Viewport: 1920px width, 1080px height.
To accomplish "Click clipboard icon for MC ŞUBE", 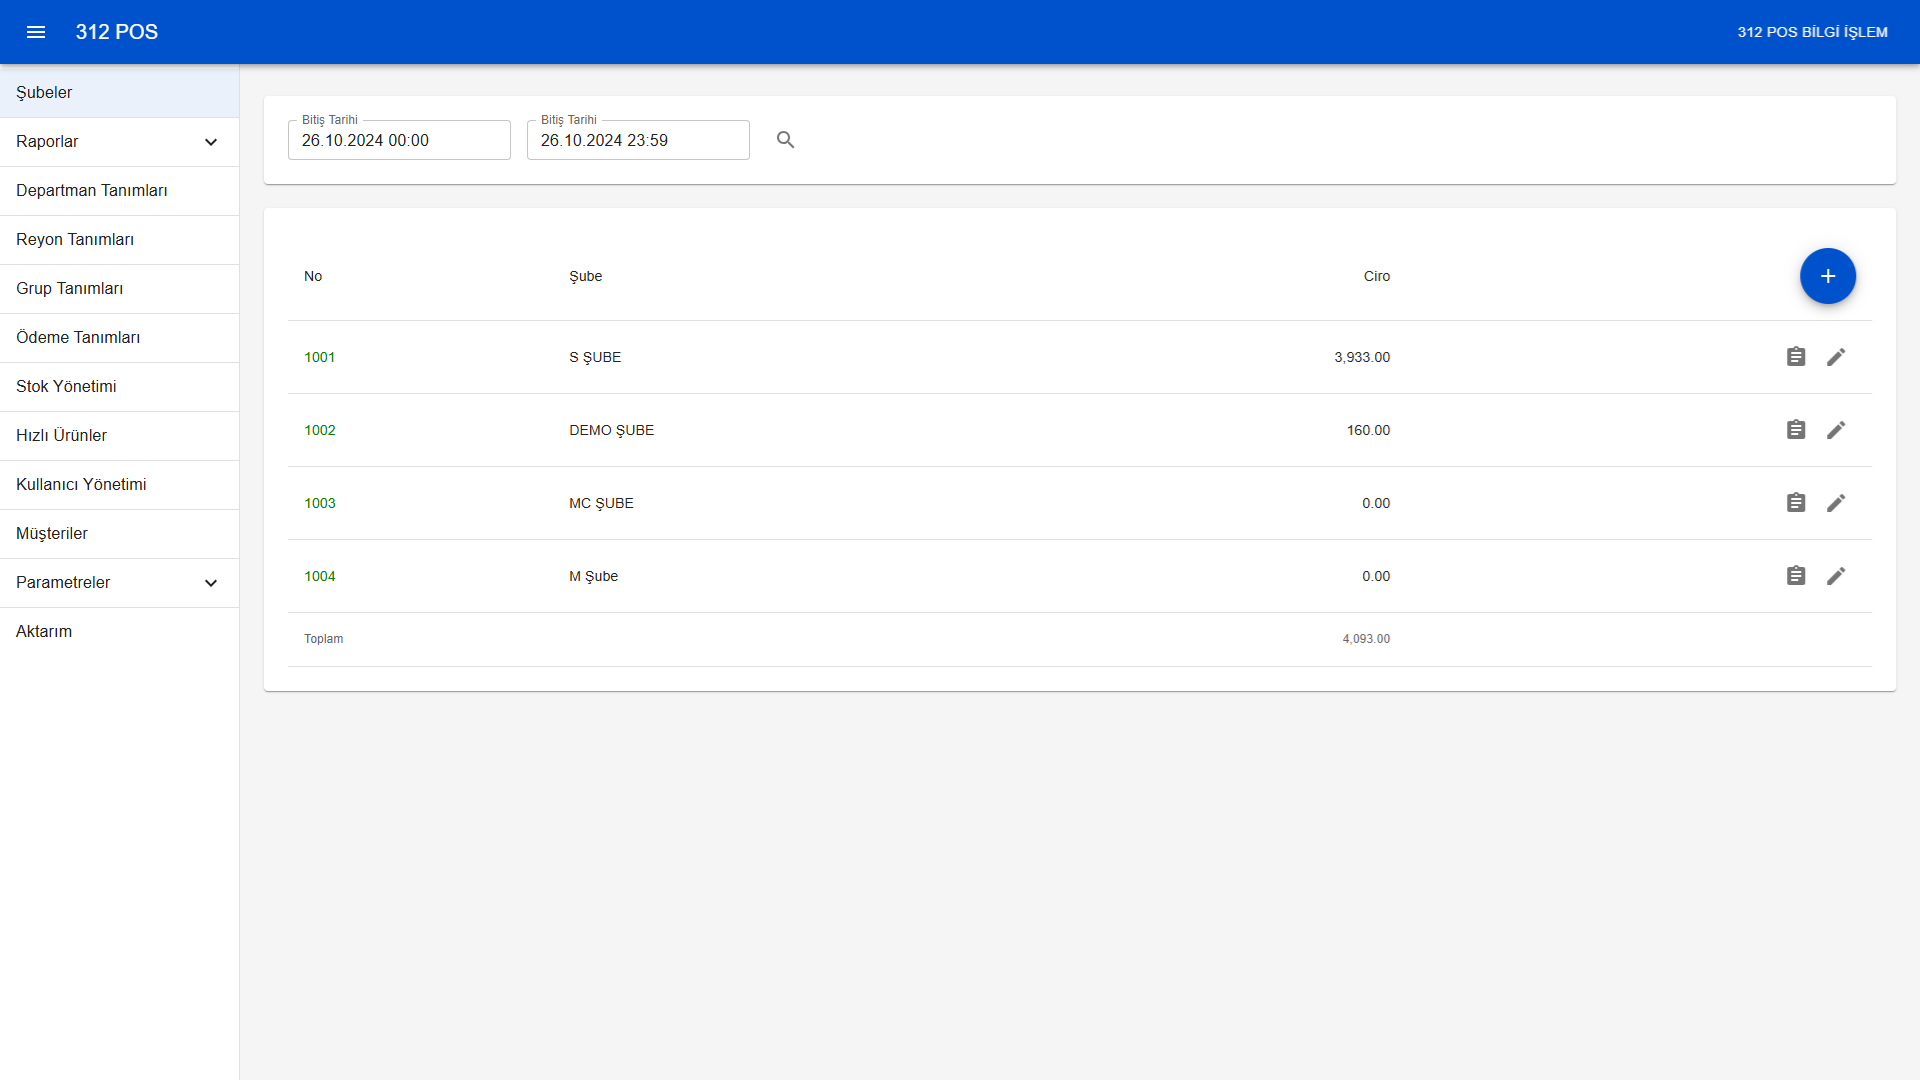I will [x=1796, y=503].
